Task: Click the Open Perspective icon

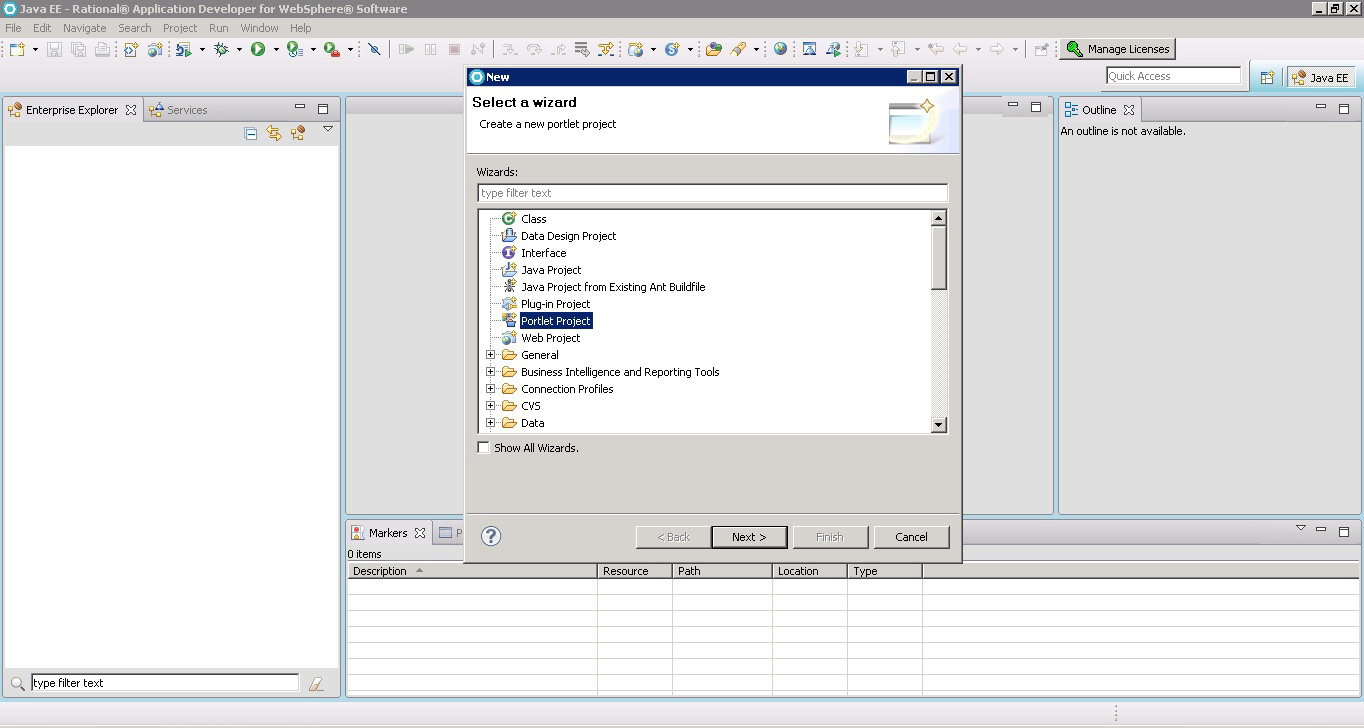Action: [x=1267, y=77]
